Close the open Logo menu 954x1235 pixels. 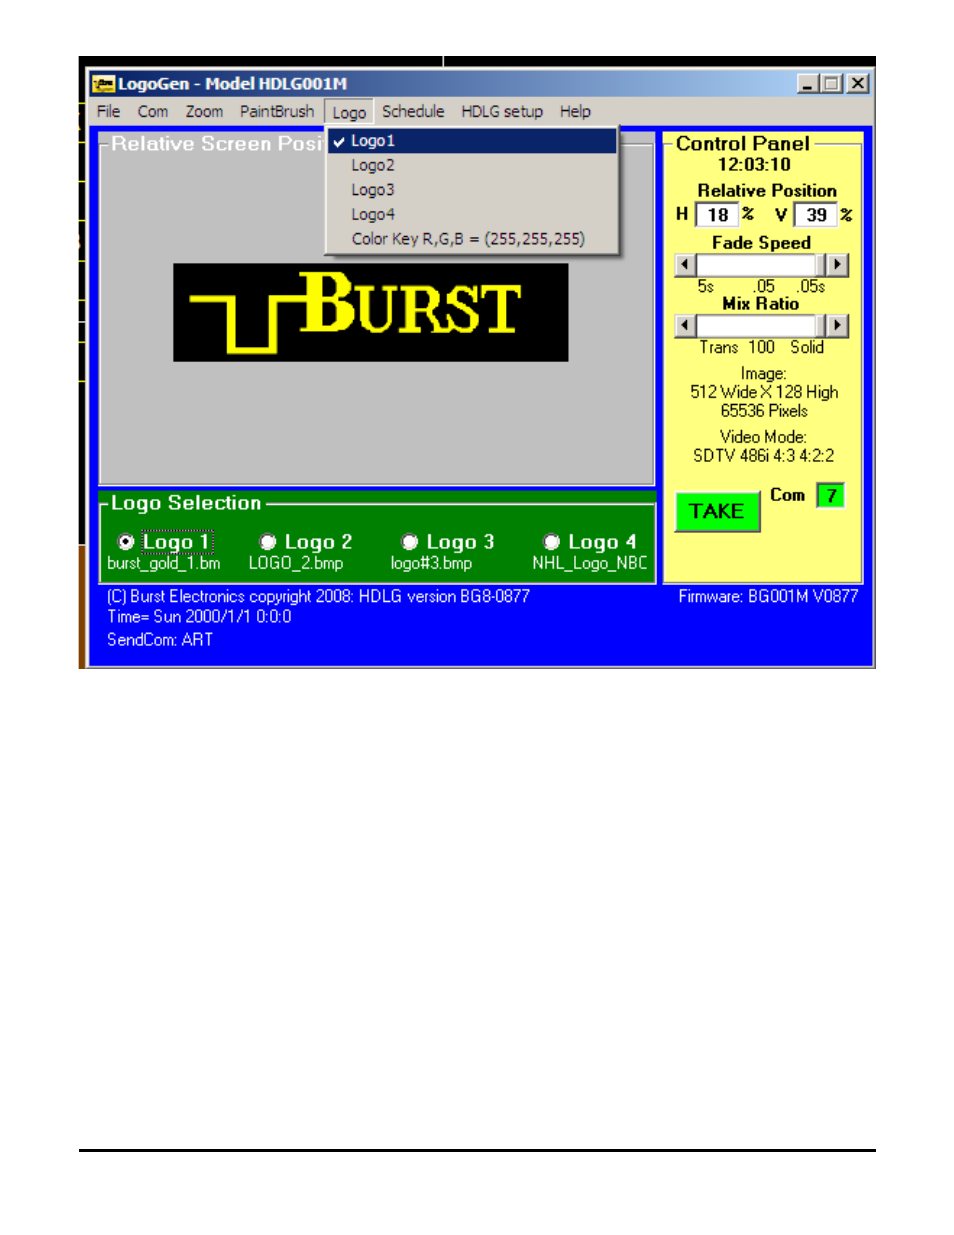point(349,112)
